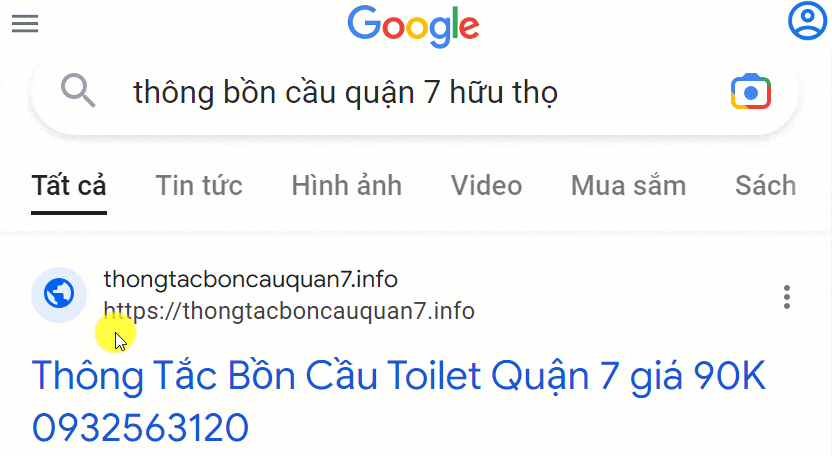Viewport: 832px width, 456px height.
Task: Click the https://thongtacboncauquan7.info URL line
Action: coord(289,311)
